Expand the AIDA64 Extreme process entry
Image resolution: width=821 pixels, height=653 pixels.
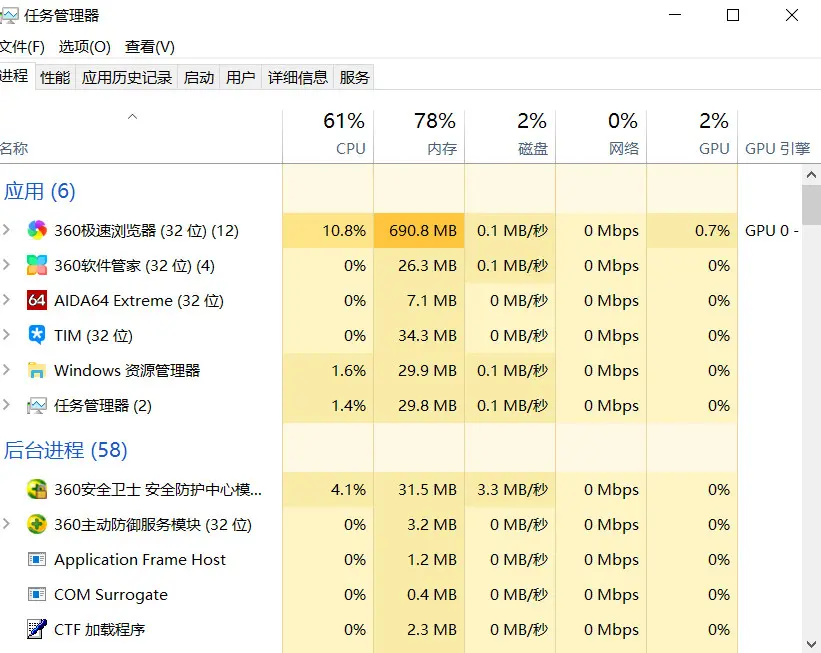click(6, 300)
